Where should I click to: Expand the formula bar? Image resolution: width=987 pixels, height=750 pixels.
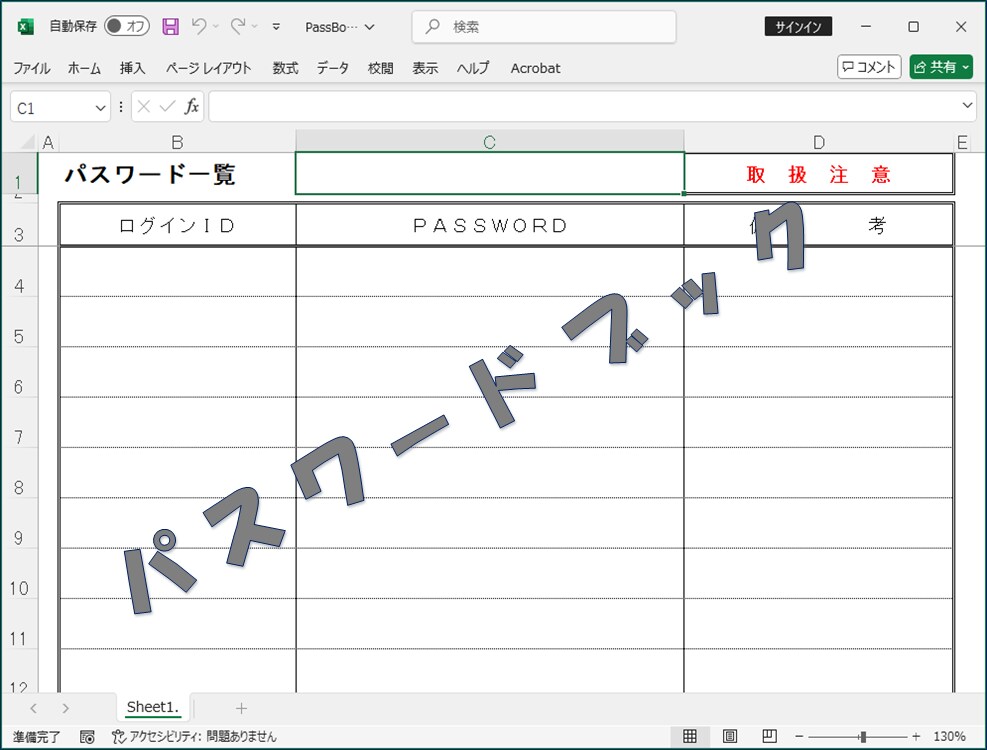[x=967, y=106]
